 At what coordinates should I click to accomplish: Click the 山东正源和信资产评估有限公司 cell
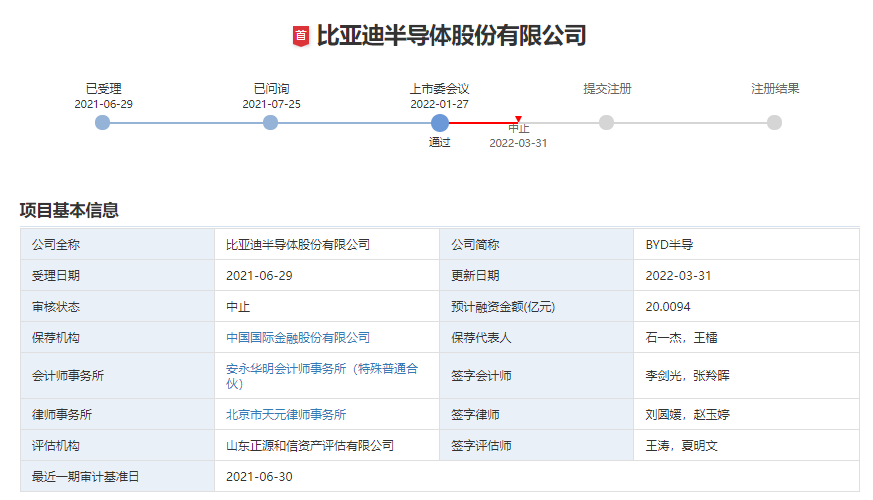coord(310,446)
